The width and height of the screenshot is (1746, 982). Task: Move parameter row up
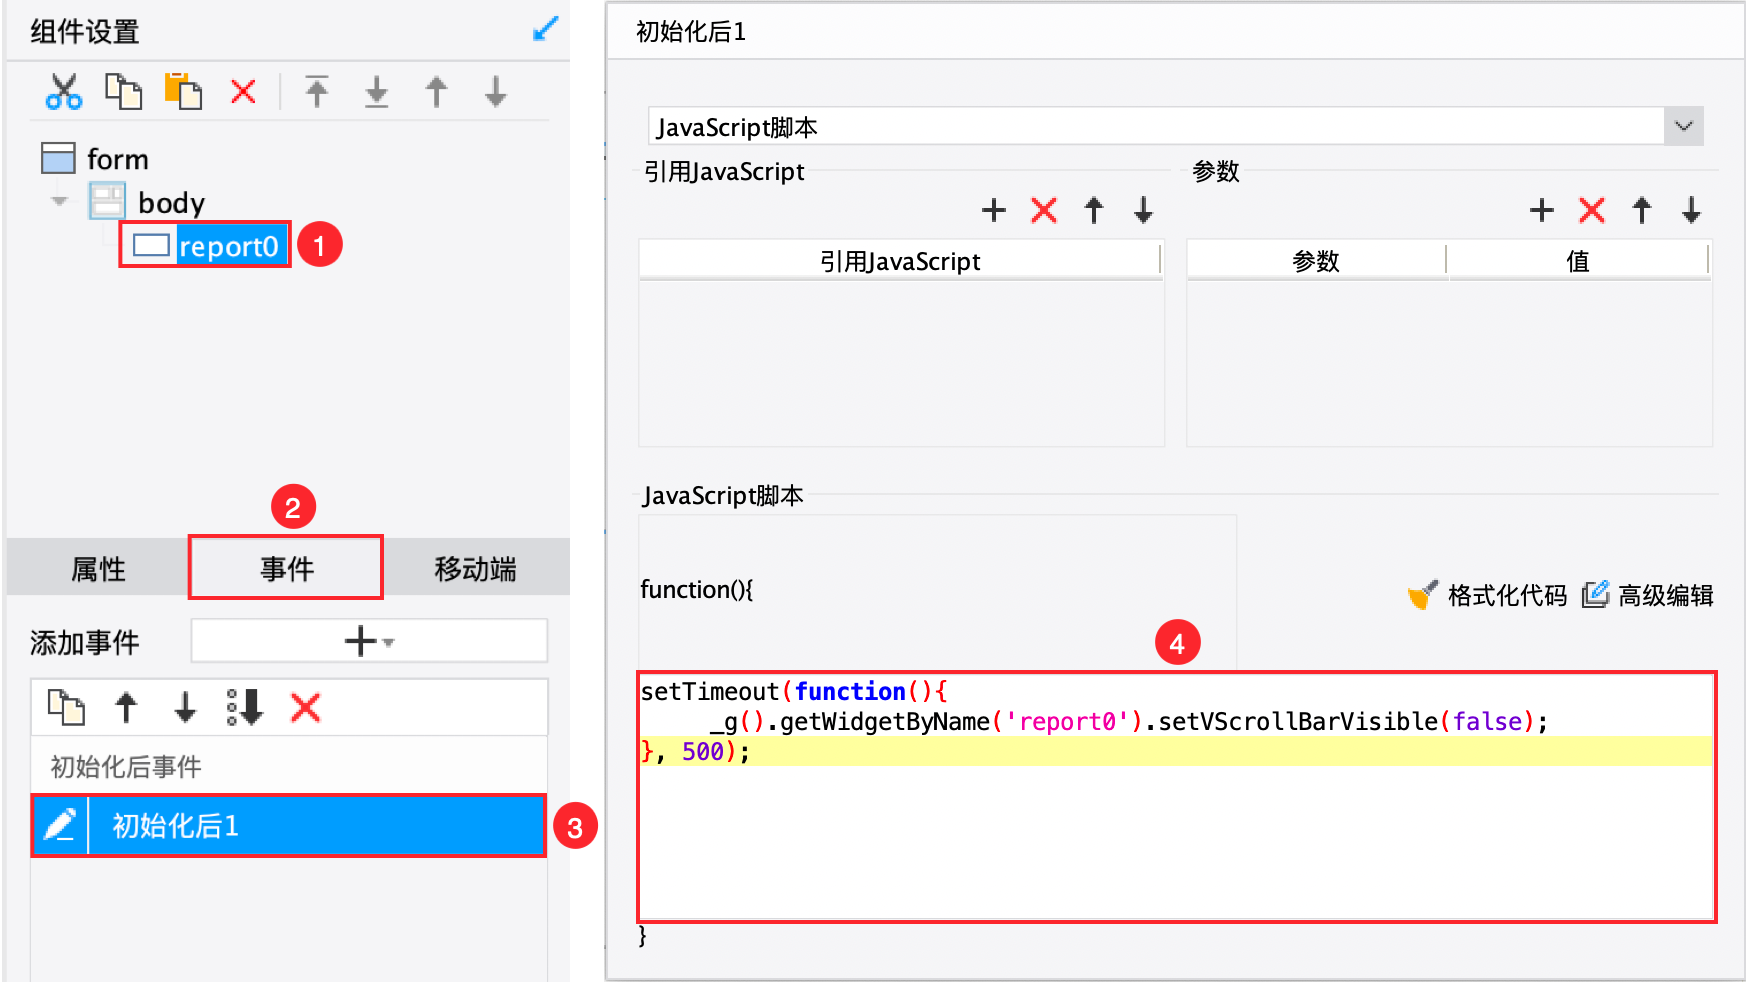[x=1642, y=210]
